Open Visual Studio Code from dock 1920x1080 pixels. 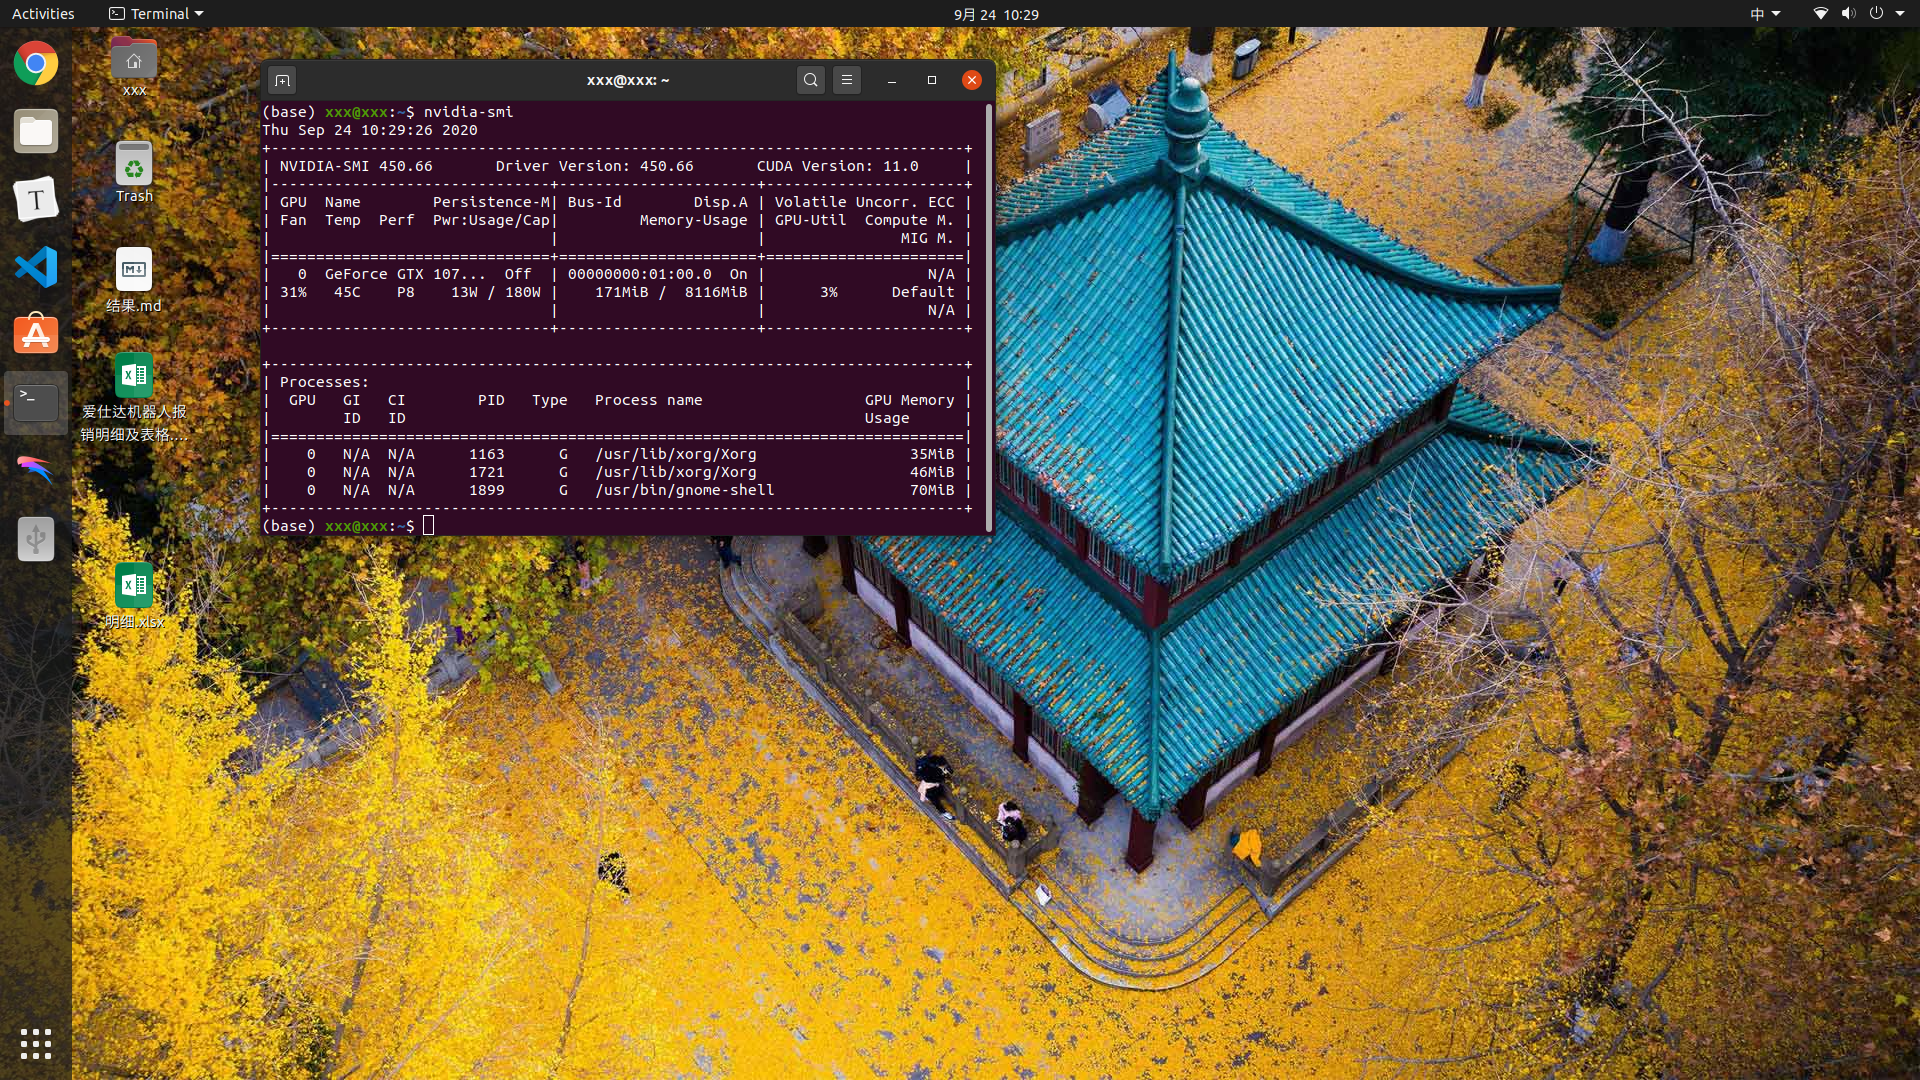(x=36, y=267)
